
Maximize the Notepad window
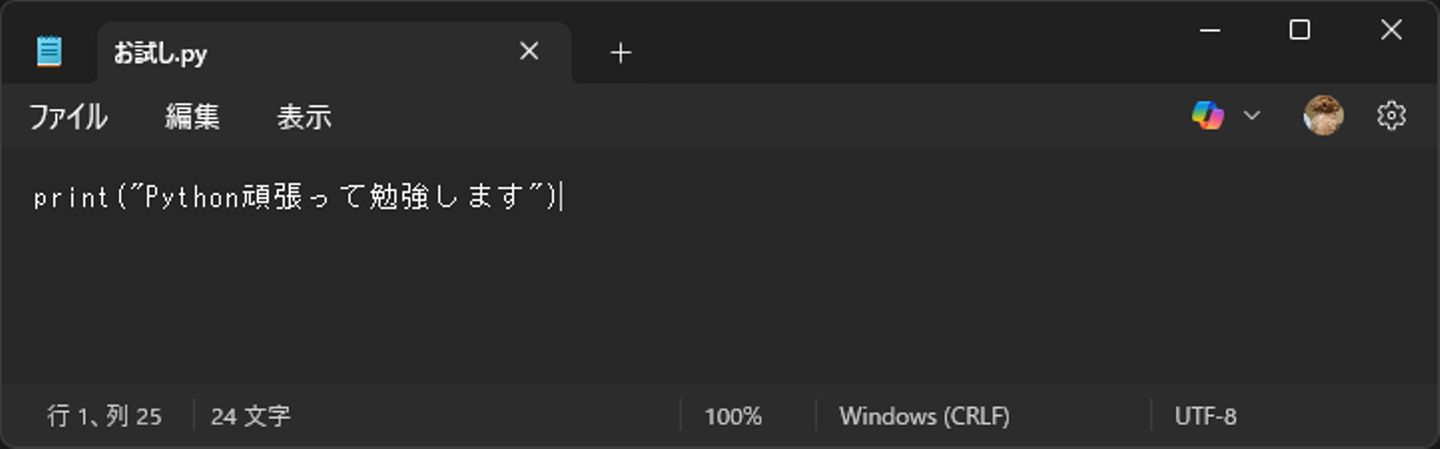[1299, 30]
